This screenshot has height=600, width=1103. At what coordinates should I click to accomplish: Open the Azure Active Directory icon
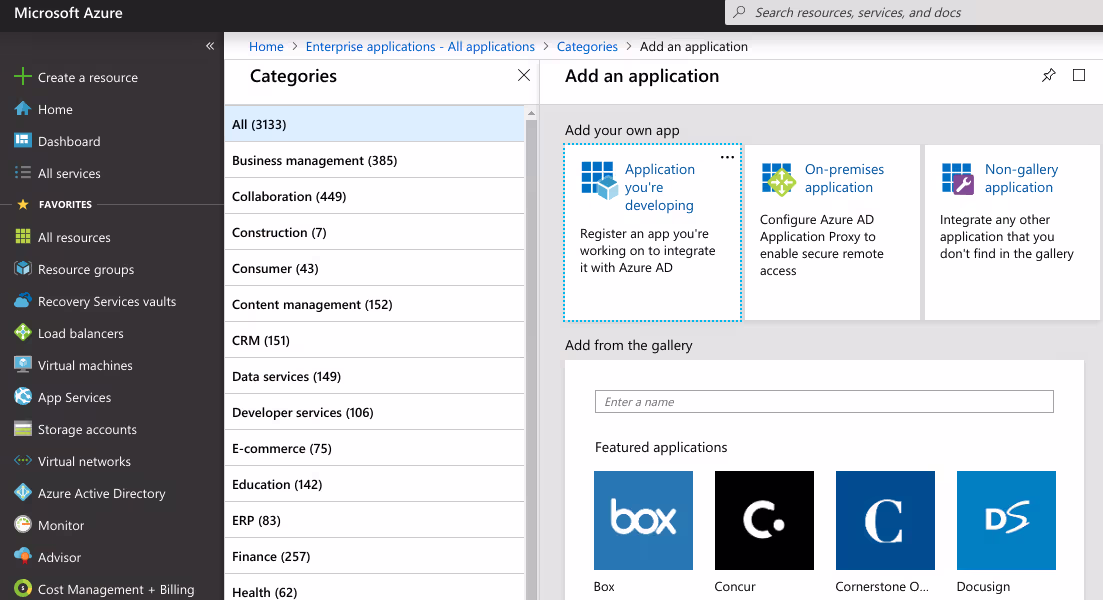pyautogui.click(x=22, y=493)
